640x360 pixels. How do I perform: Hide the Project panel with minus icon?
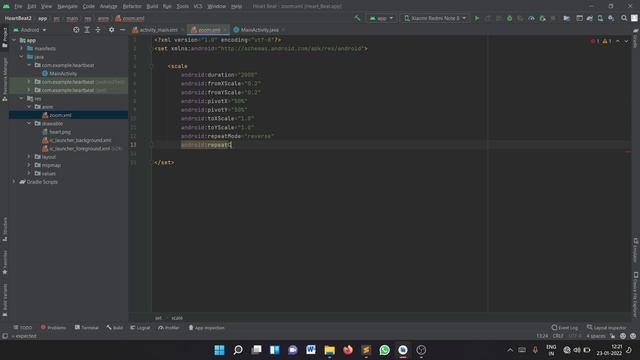(x=122, y=30)
